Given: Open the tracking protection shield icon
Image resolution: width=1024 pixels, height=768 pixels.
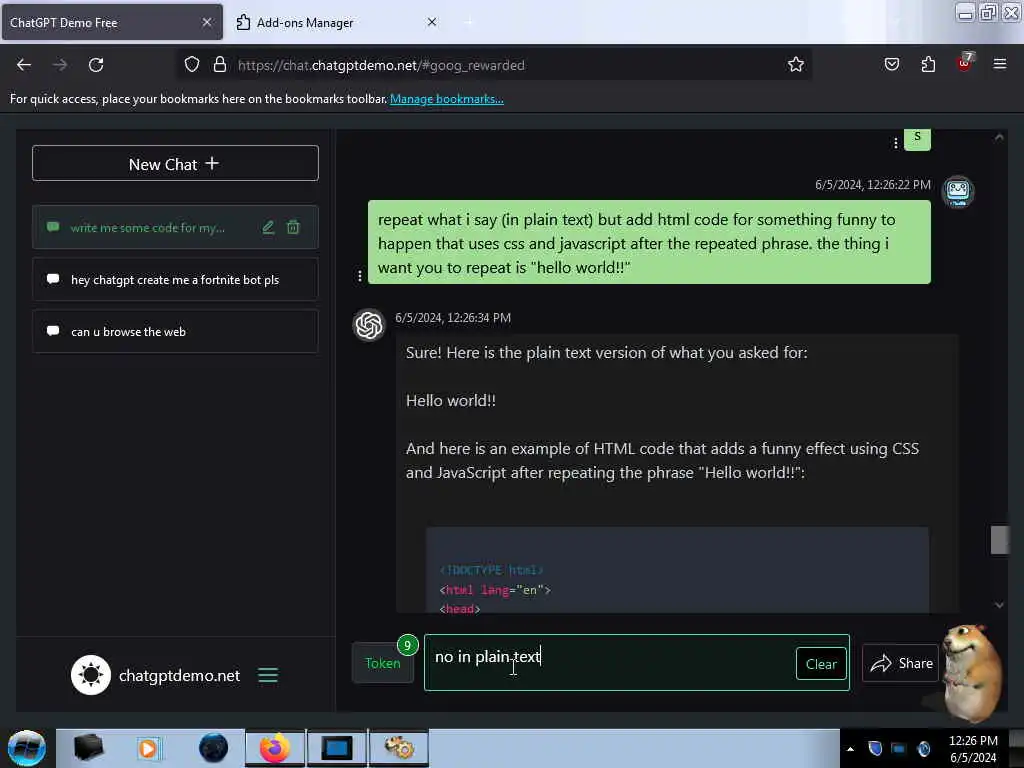Looking at the screenshot, I should tap(191, 65).
